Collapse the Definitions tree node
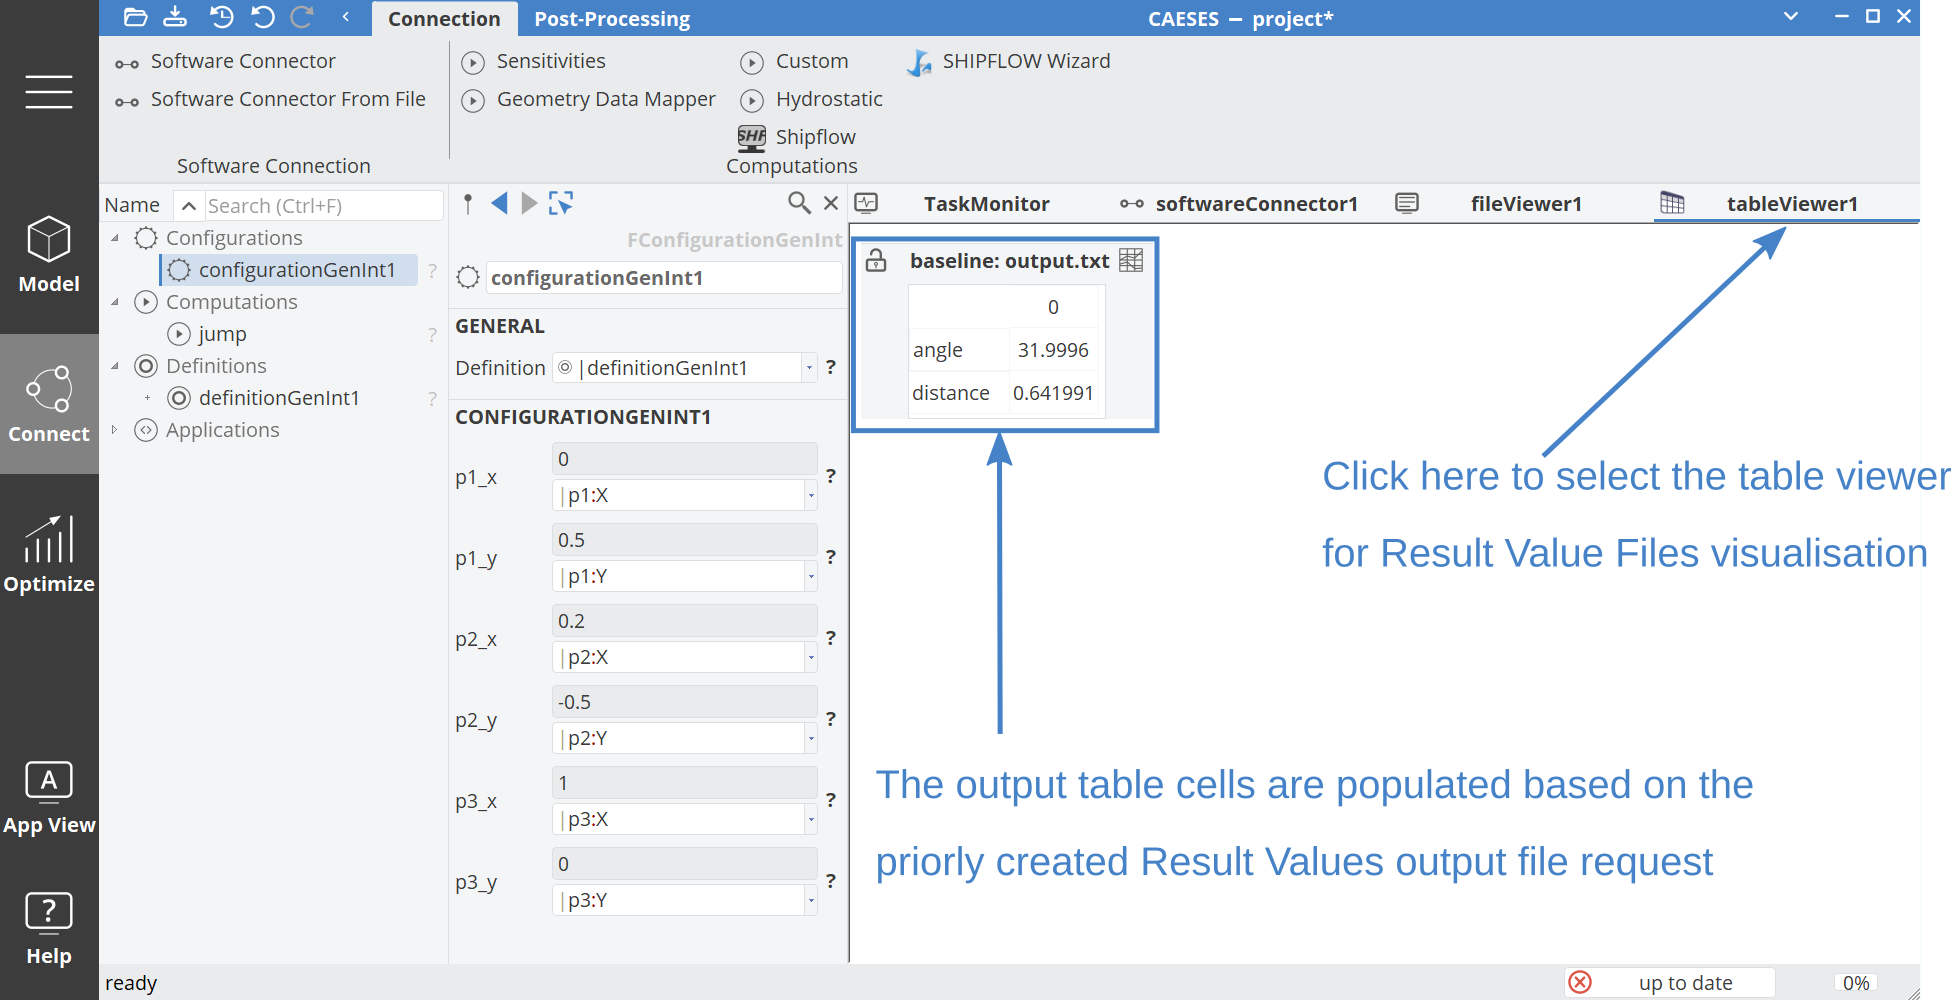The height and width of the screenshot is (1000, 1951). pos(115,366)
